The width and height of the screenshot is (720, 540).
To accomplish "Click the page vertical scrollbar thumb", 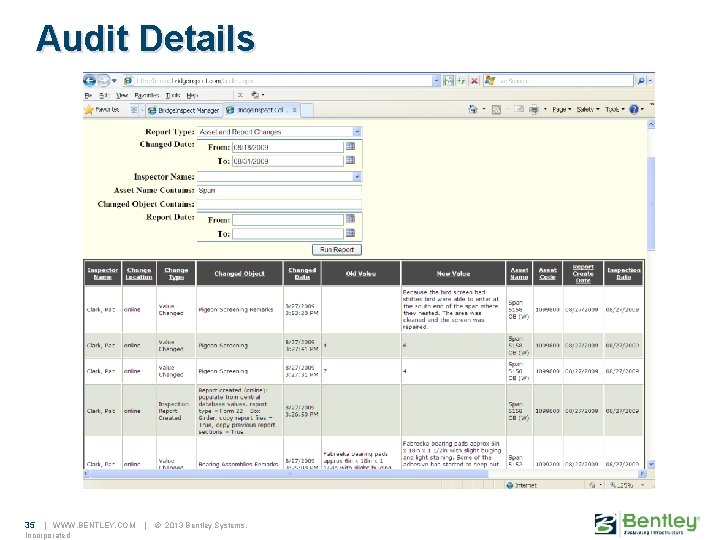I will click(x=651, y=203).
